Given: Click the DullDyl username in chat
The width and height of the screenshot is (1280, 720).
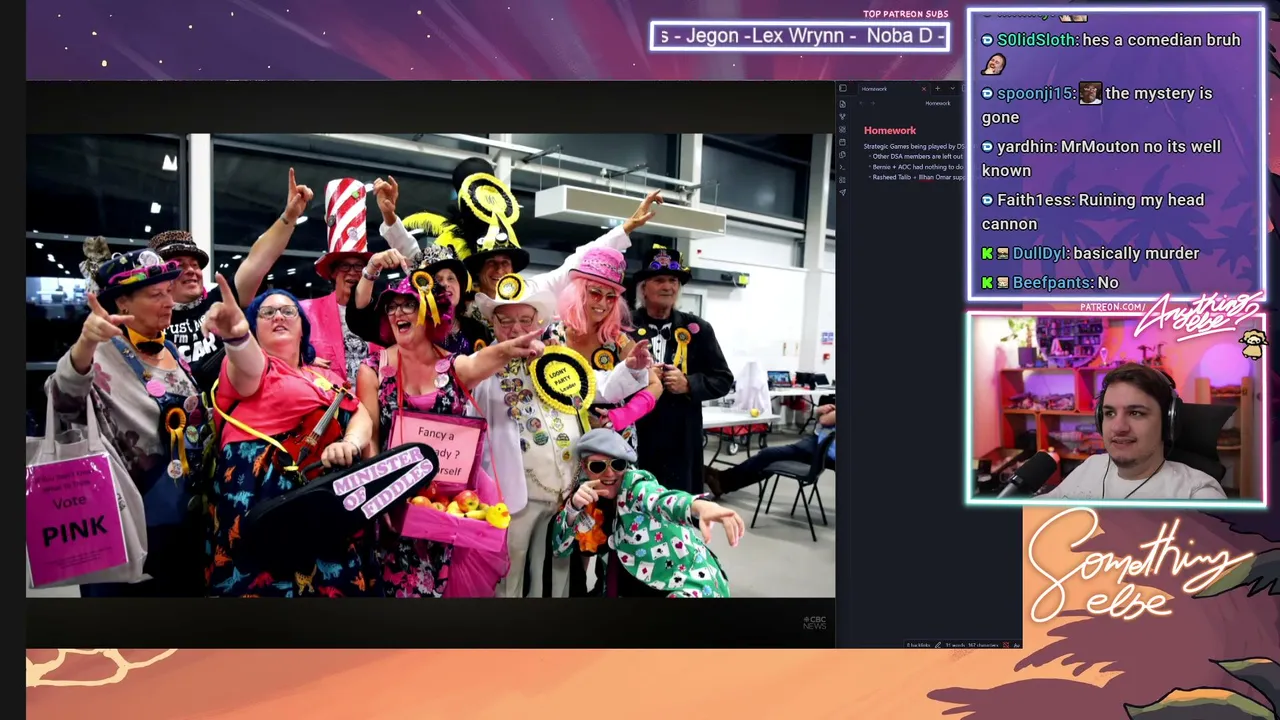Looking at the screenshot, I should [1040, 253].
